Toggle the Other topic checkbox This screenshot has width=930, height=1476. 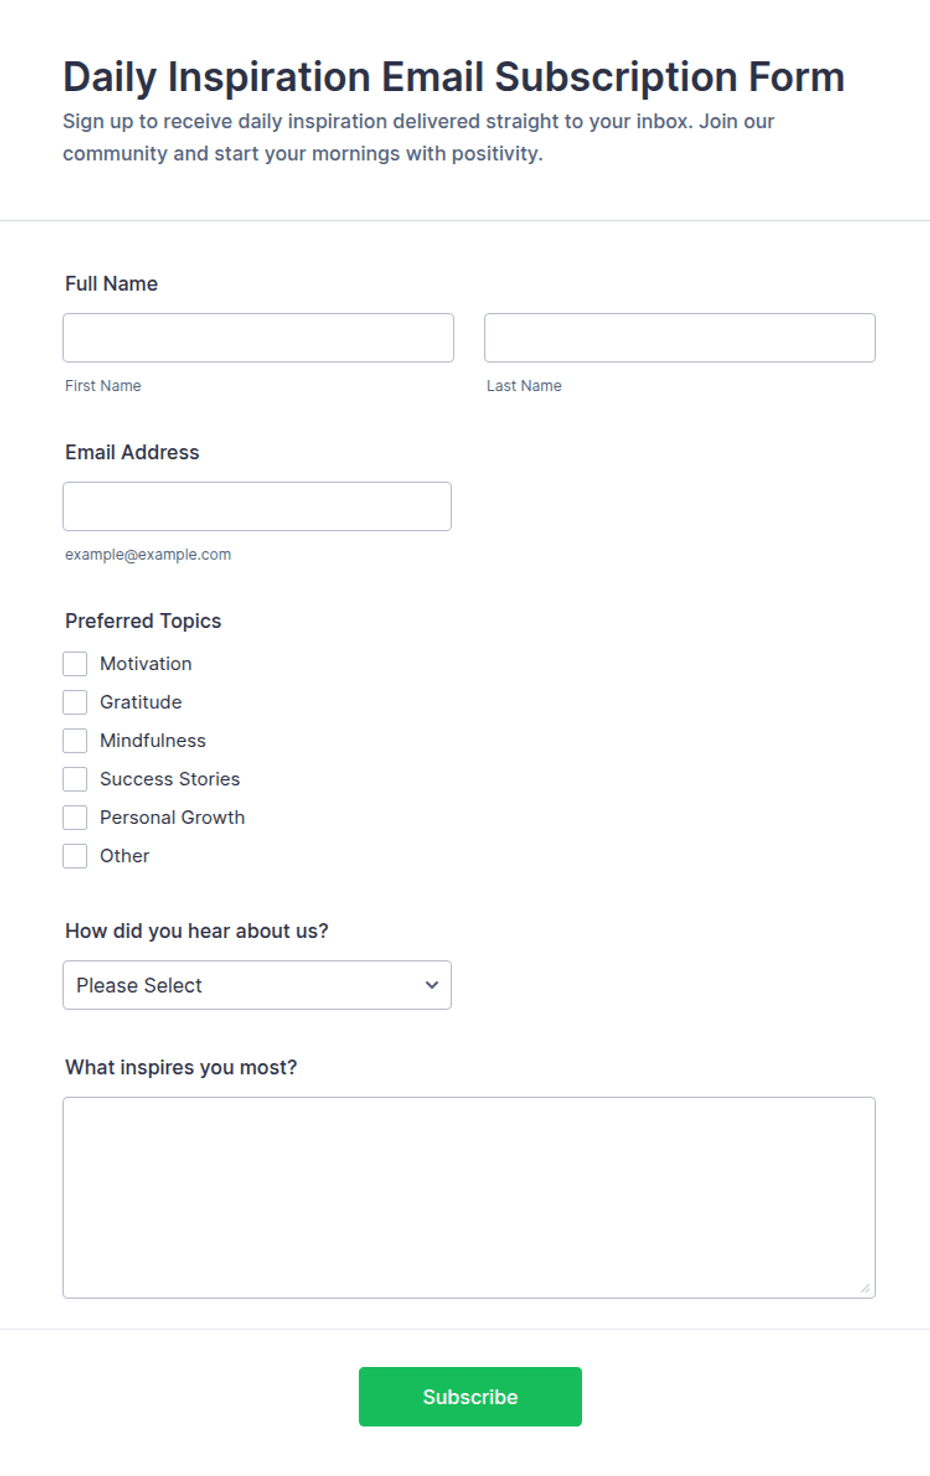(75, 856)
